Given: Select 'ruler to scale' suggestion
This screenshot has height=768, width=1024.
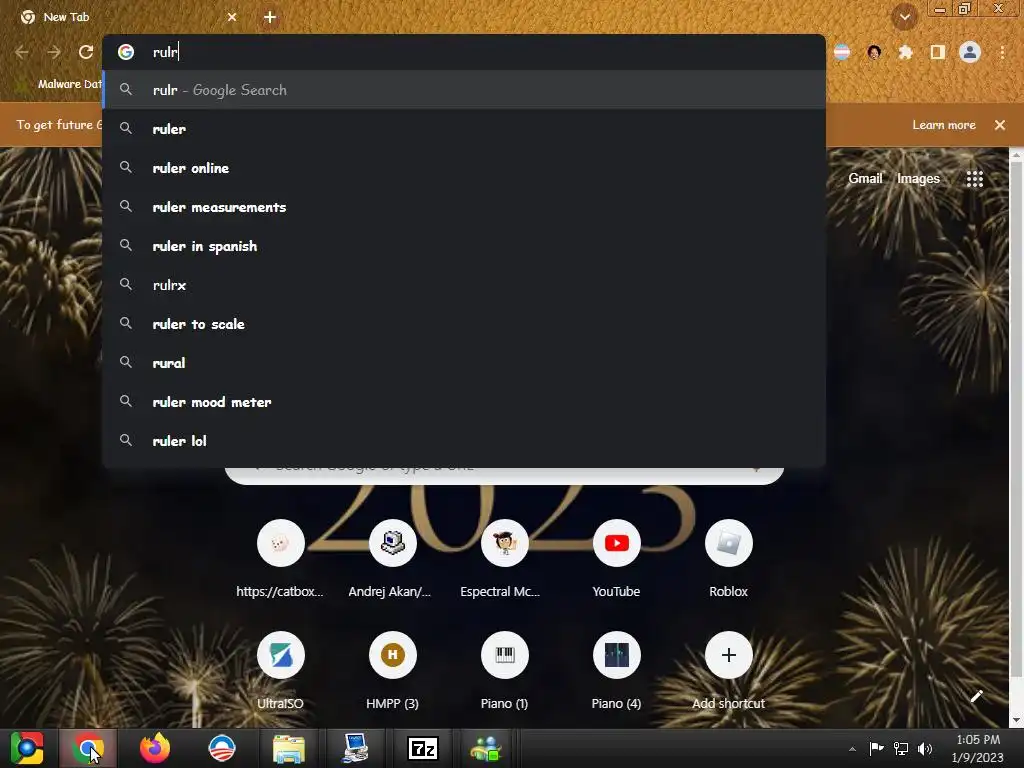Looking at the screenshot, I should pos(464,324).
